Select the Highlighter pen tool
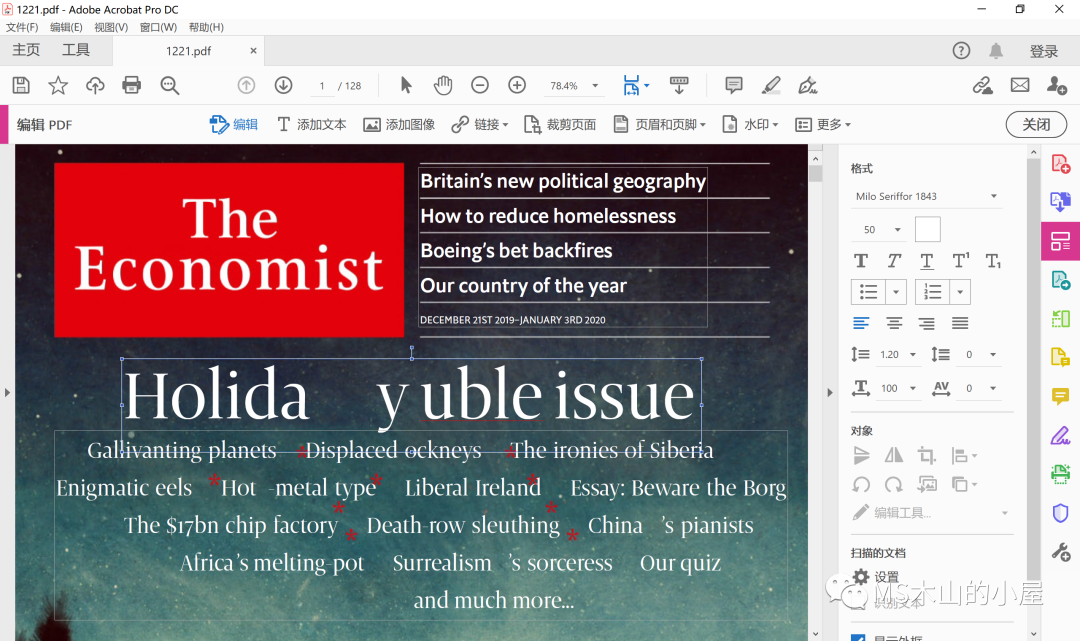The image size is (1080, 641). tap(771, 85)
